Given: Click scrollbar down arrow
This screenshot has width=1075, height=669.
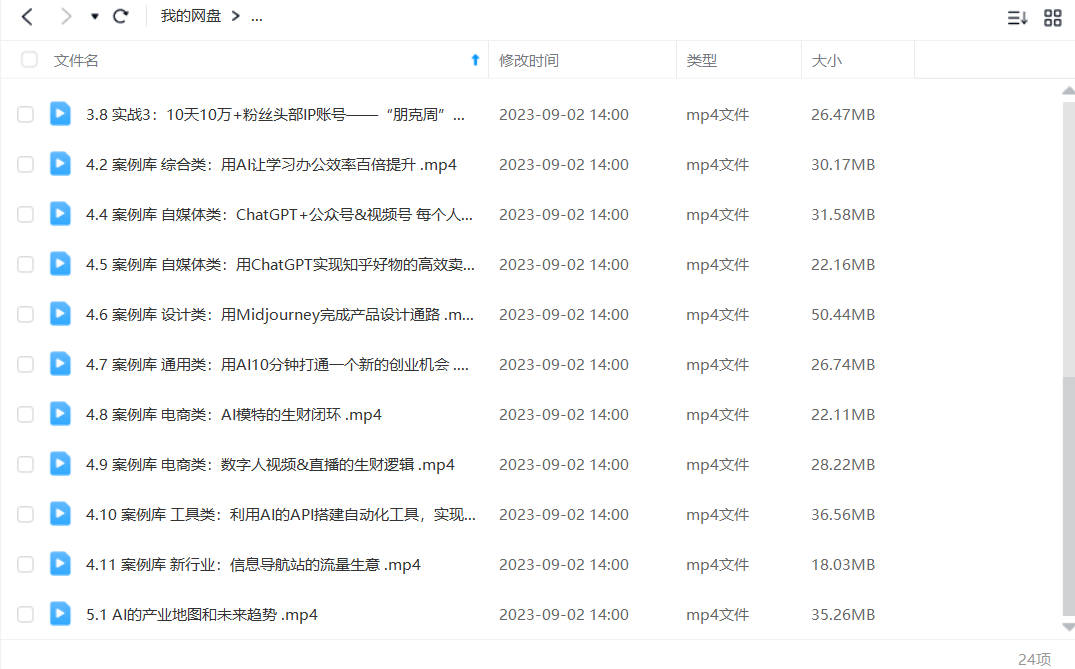Looking at the screenshot, I should tap(1068, 627).
